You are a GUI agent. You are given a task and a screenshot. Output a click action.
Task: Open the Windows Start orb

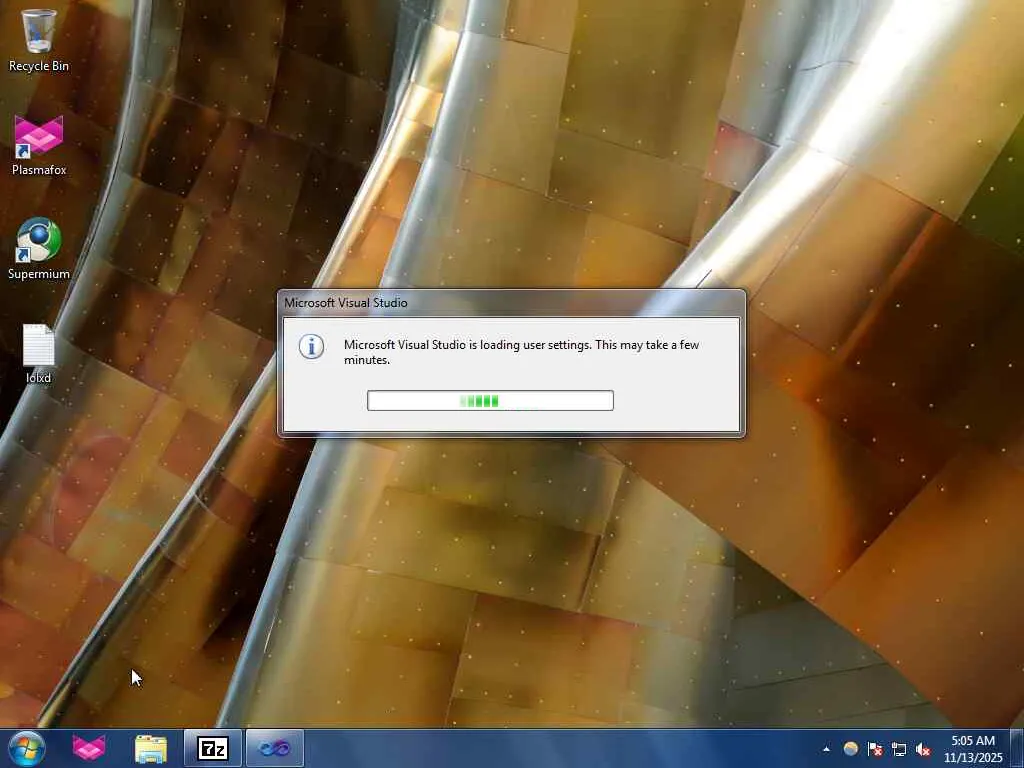(x=27, y=748)
